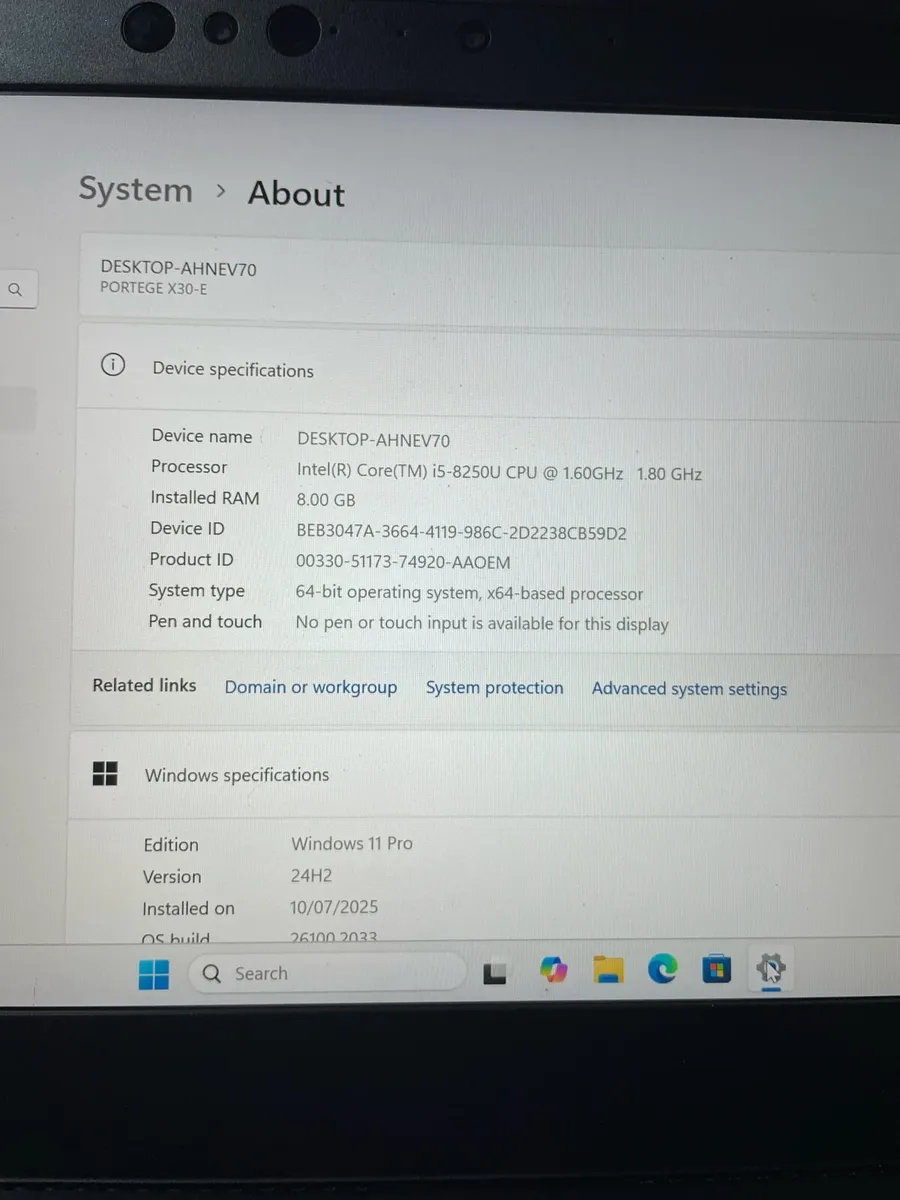
Task: Go back to the System breadcrumb
Action: point(136,190)
